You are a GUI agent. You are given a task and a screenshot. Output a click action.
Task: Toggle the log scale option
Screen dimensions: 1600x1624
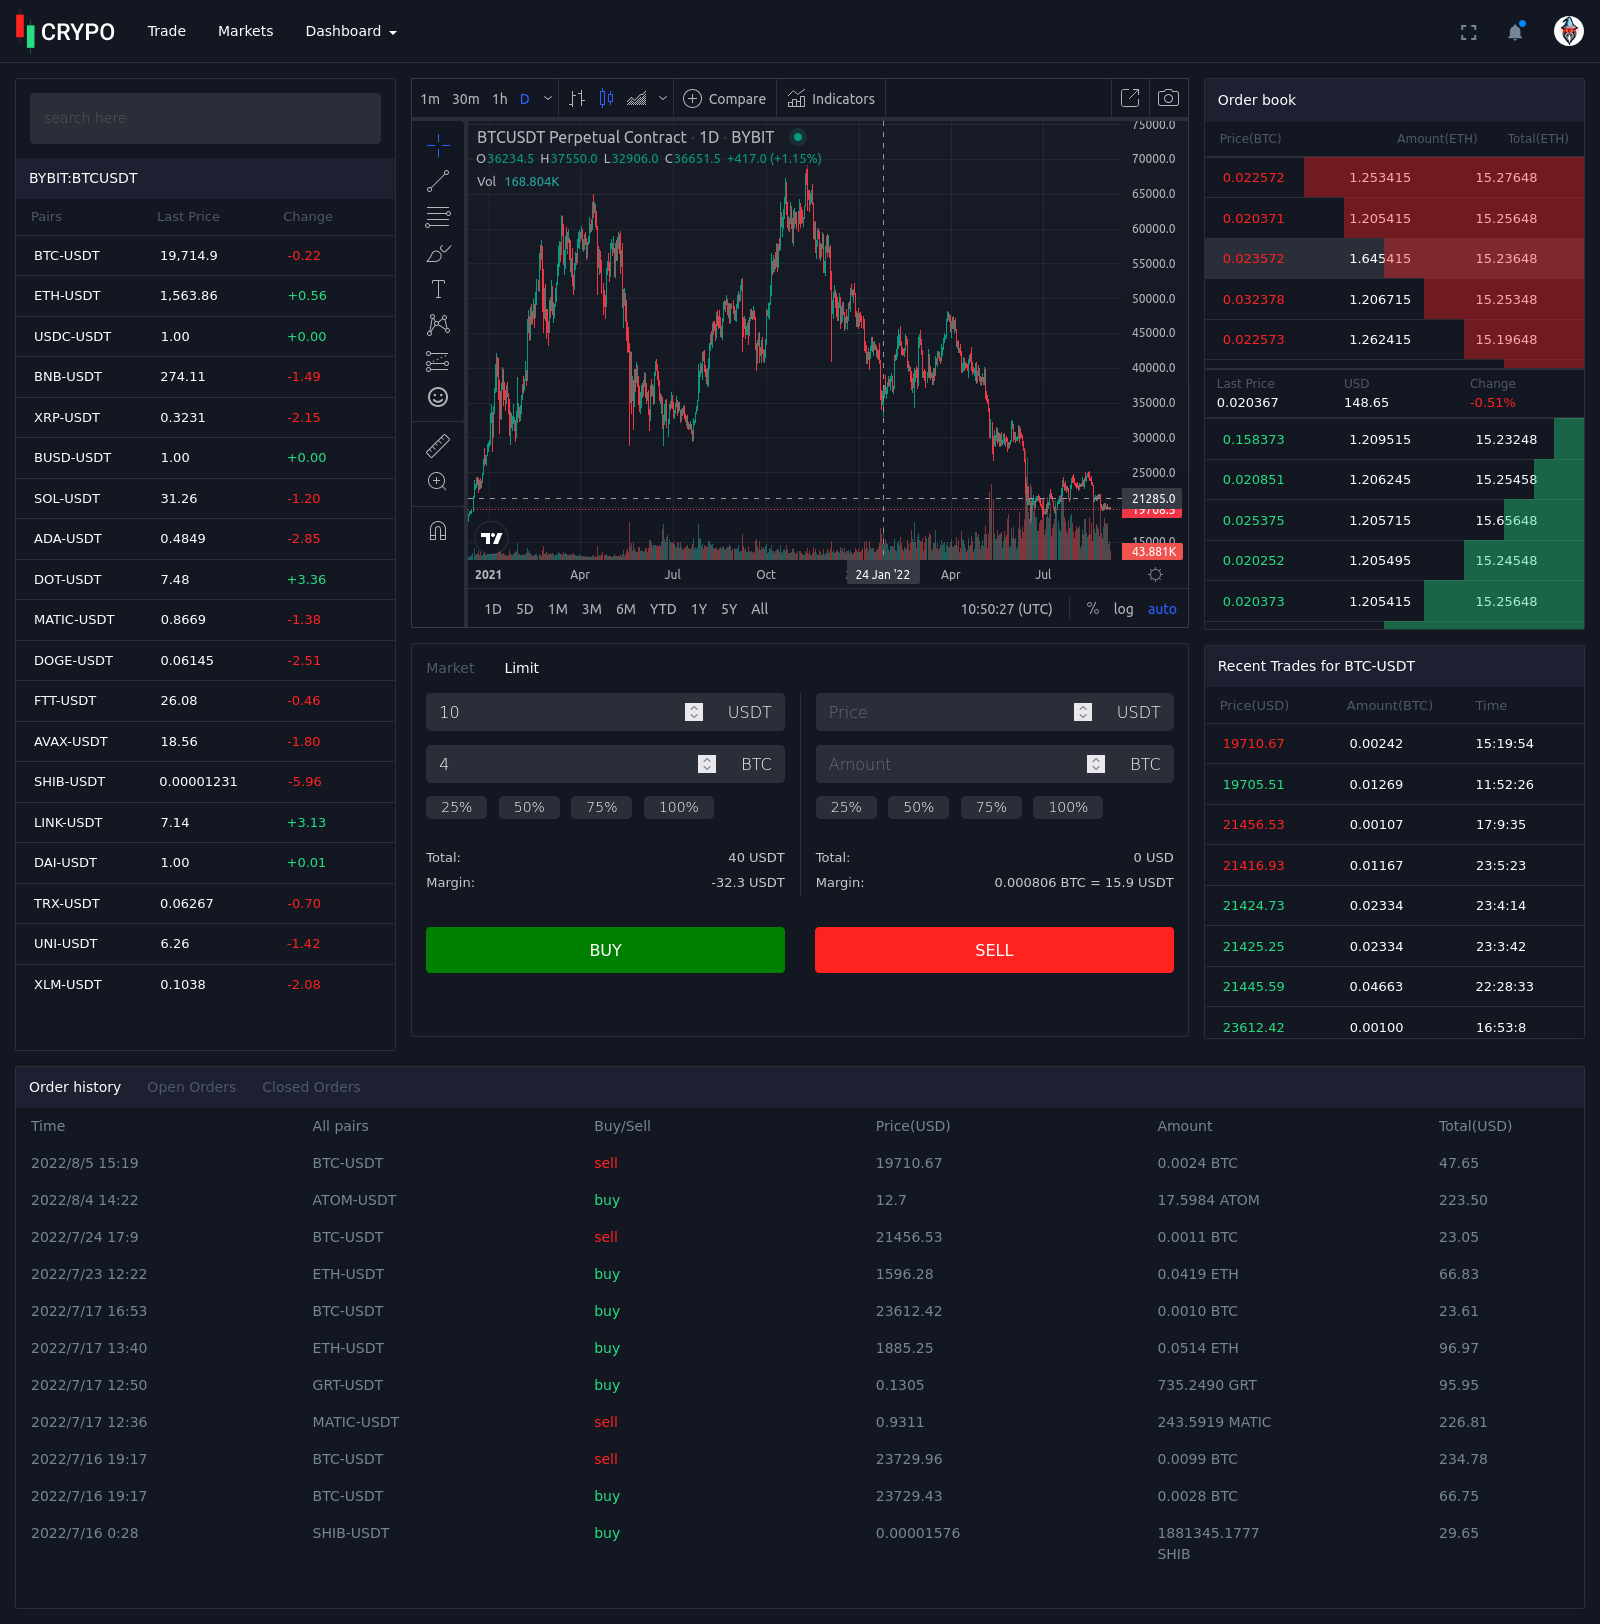click(1123, 609)
